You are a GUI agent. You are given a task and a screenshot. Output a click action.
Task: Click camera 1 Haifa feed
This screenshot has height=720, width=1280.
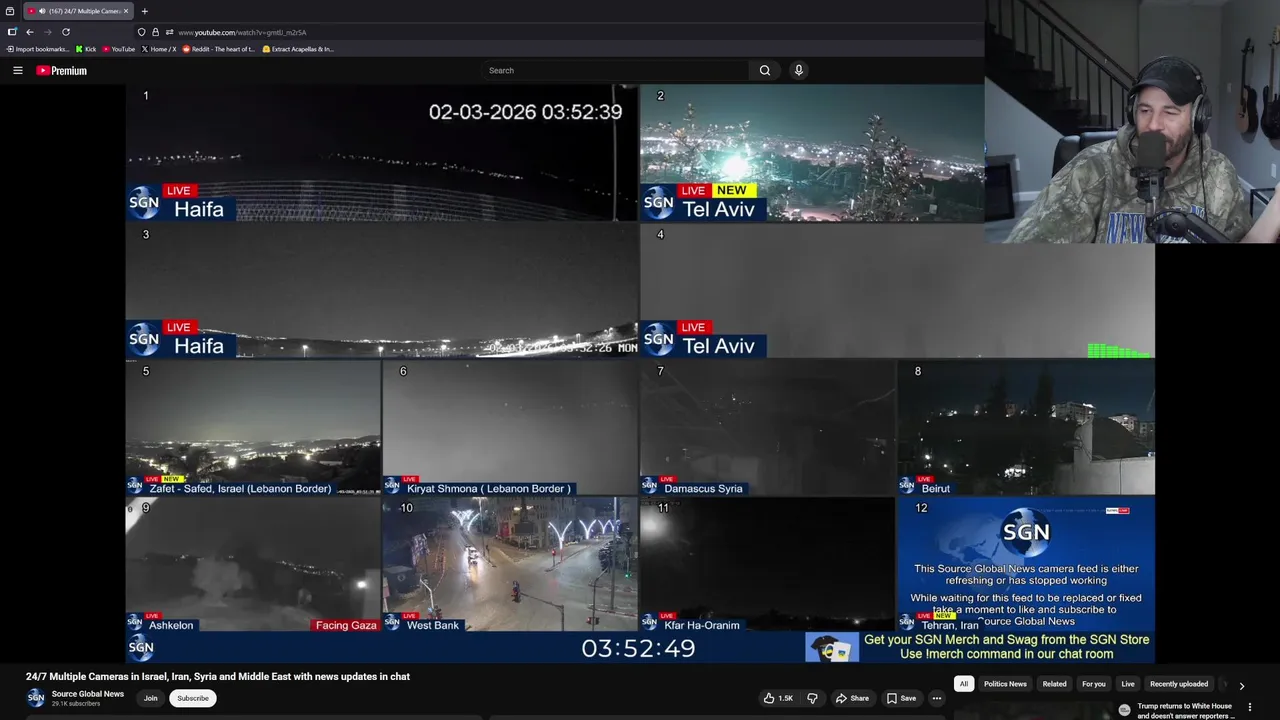[x=381, y=153]
